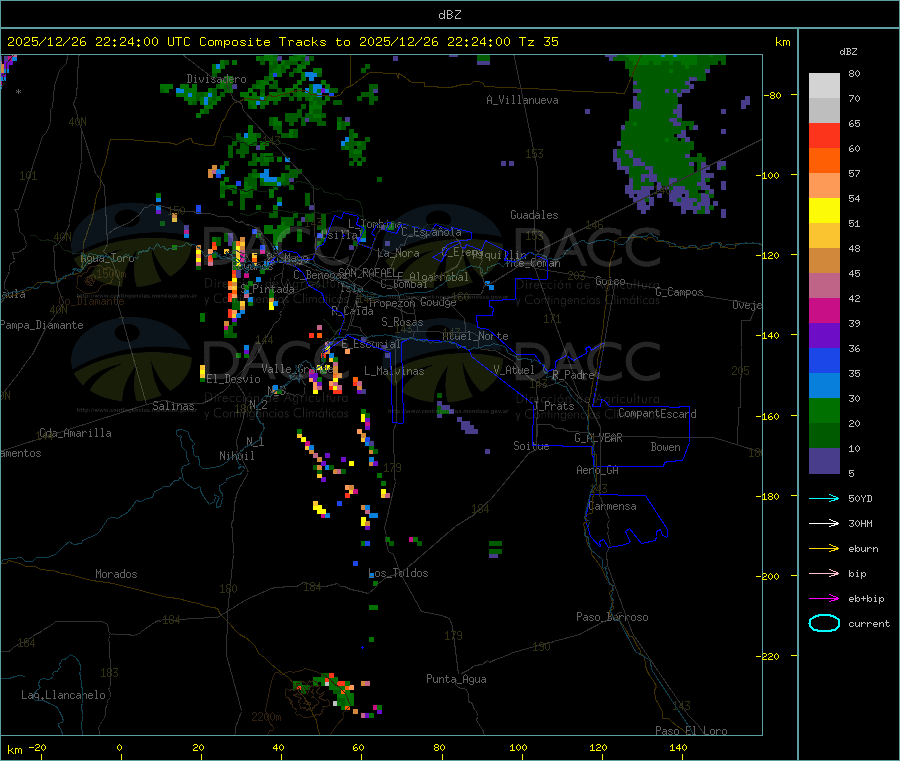Click the timestamp '2025/12/26 22:24:00 UTC Composite' text
This screenshot has width=900, height=761.
point(138,42)
